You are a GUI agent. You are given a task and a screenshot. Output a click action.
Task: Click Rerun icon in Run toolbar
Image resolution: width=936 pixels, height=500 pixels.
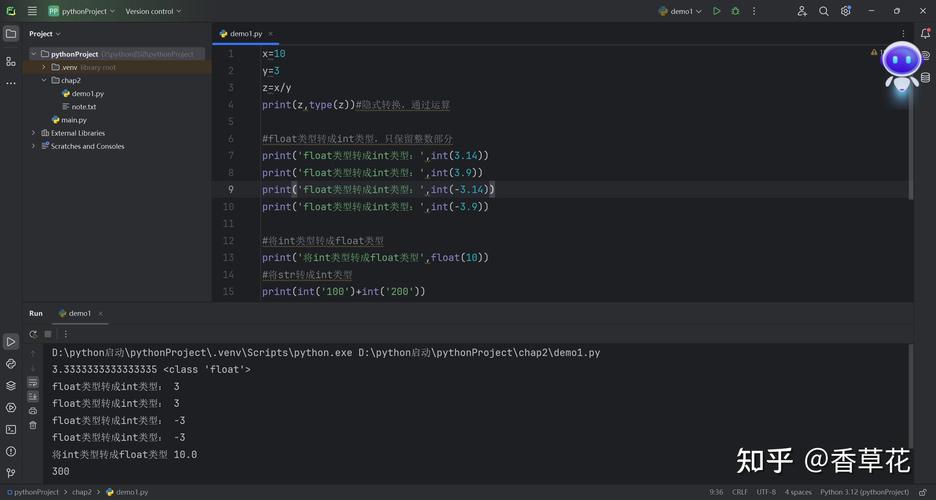[33, 334]
